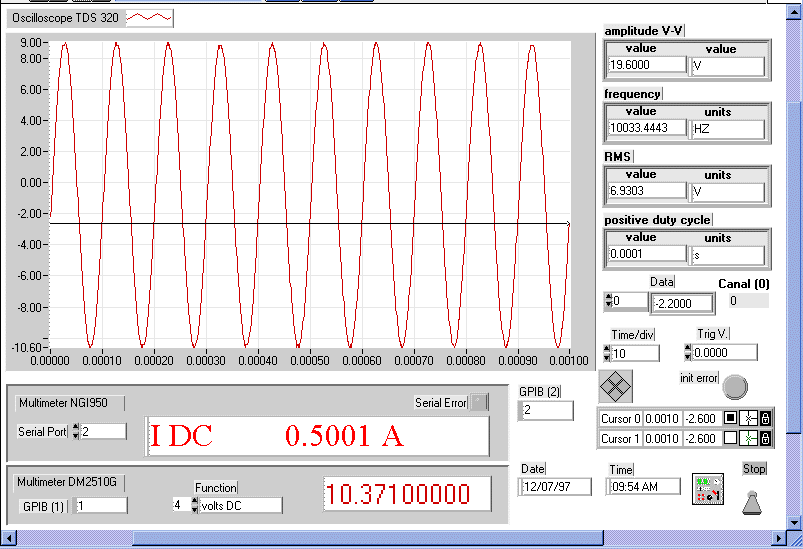The height and width of the screenshot is (549, 803).
Task: Click x-axis label 0.00050 on the graph
Action: point(310,361)
